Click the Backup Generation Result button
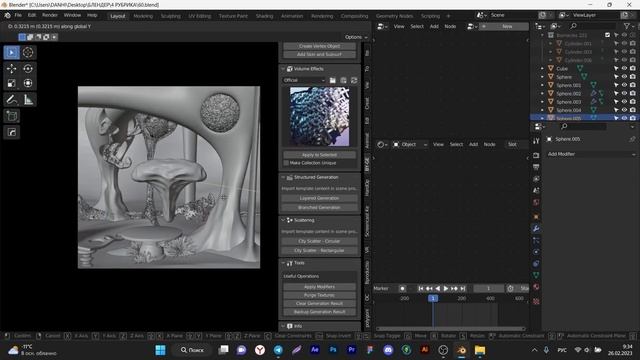 tap(319, 312)
